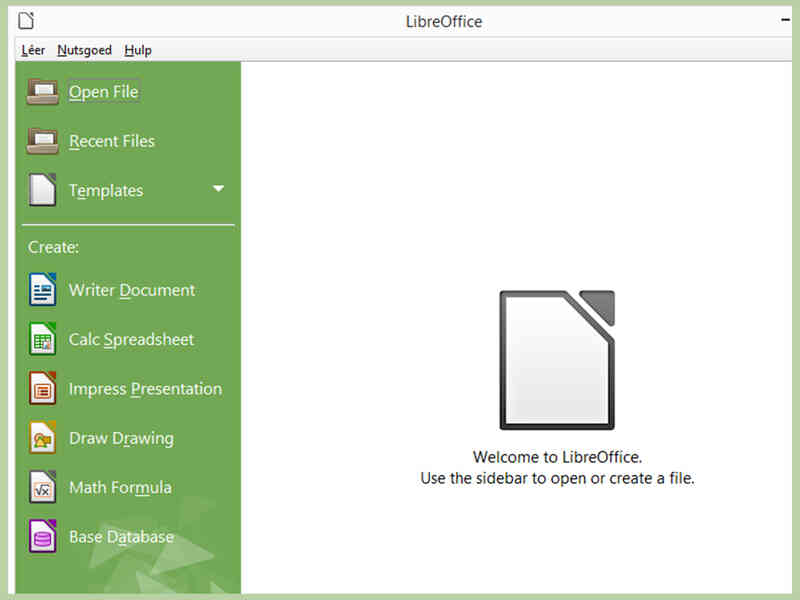Image resolution: width=800 pixels, height=600 pixels.
Task: Create a new Math Formula
Action: click(x=120, y=487)
